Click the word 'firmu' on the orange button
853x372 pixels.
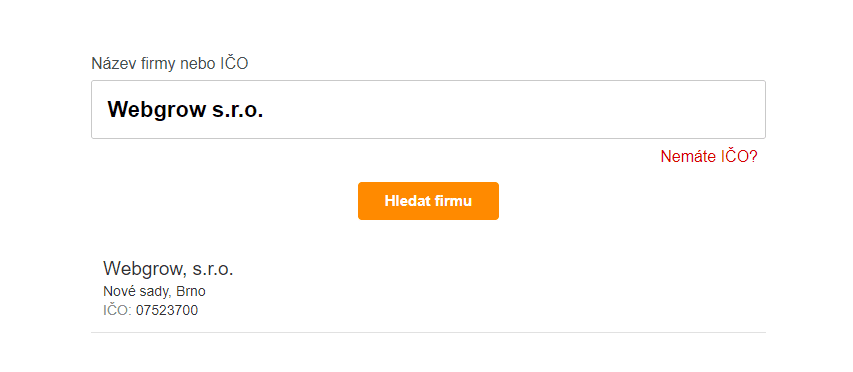pos(454,201)
